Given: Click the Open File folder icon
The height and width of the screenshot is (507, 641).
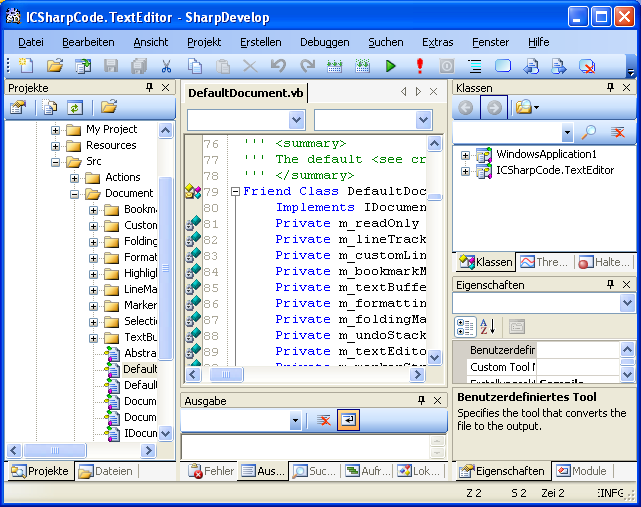Looking at the screenshot, I should [x=54, y=66].
